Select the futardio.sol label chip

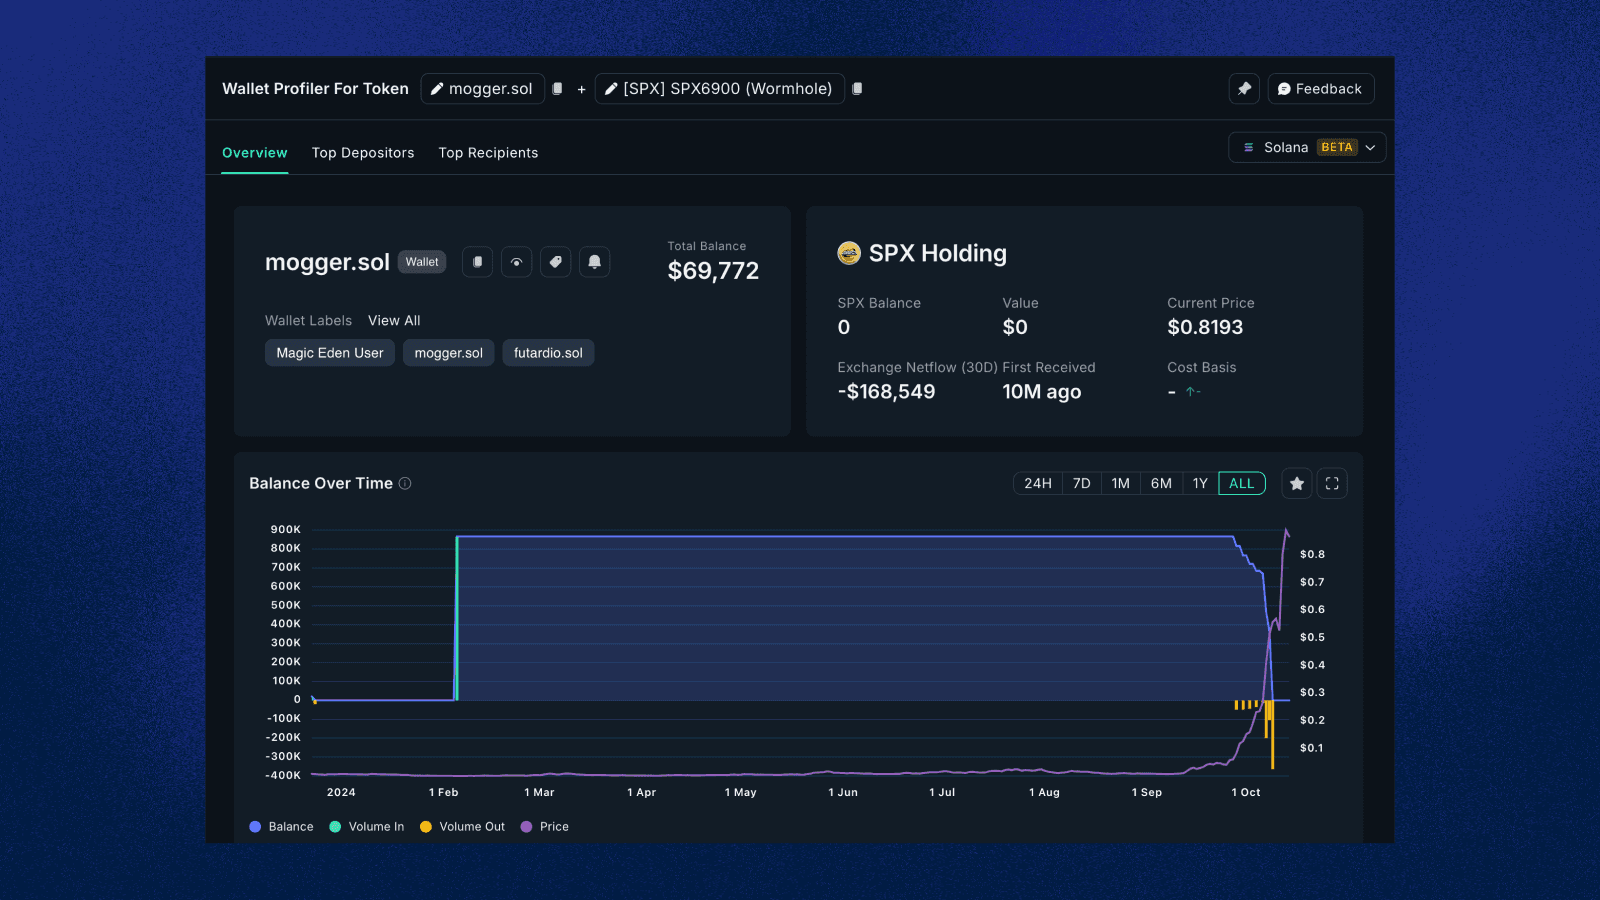tap(548, 353)
